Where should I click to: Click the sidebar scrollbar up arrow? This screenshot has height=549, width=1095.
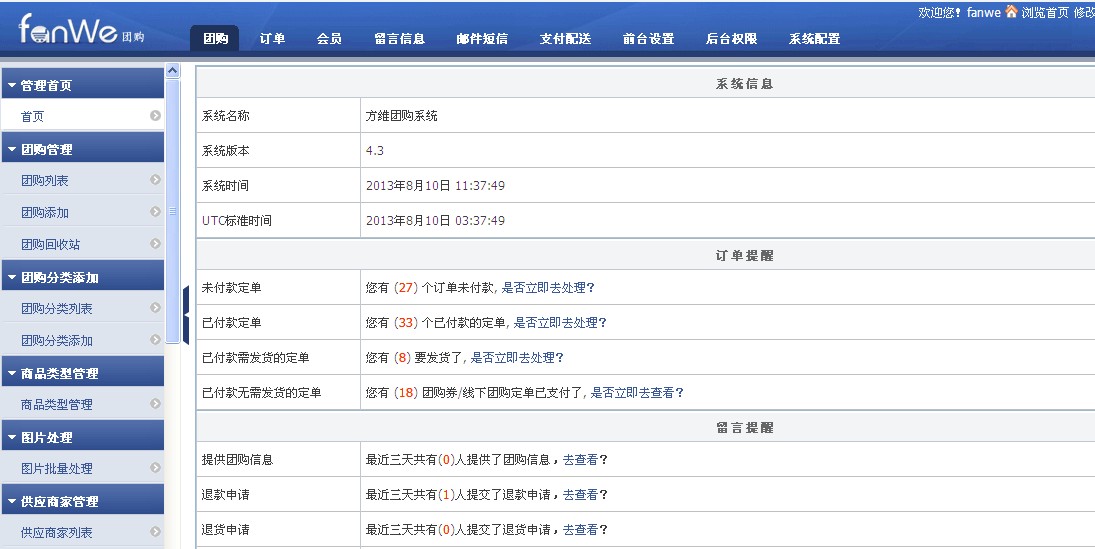click(x=172, y=70)
